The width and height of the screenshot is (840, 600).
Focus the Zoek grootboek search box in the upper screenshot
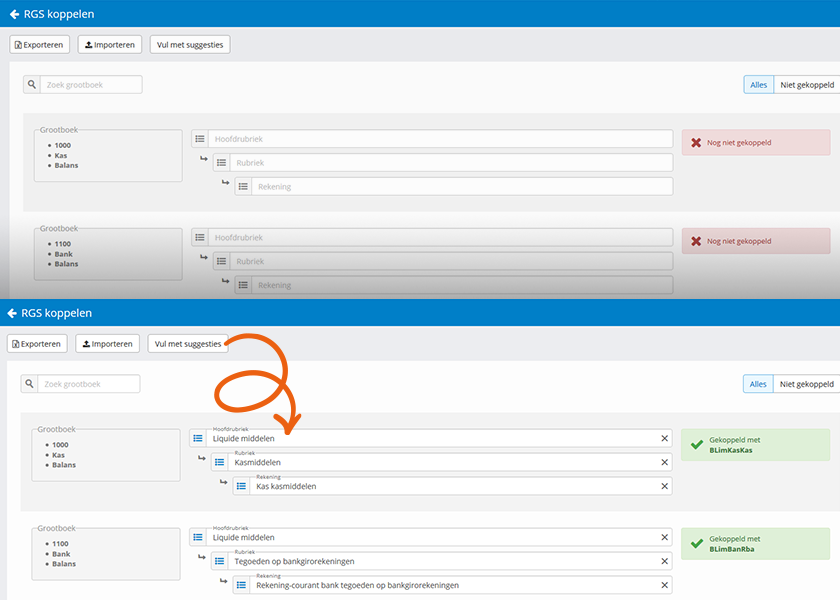coord(91,85)
